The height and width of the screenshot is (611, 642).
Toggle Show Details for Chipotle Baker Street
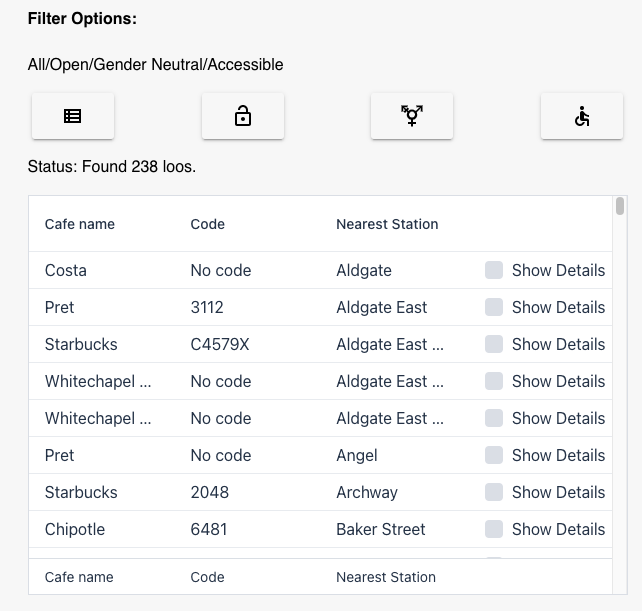(494, 529)
